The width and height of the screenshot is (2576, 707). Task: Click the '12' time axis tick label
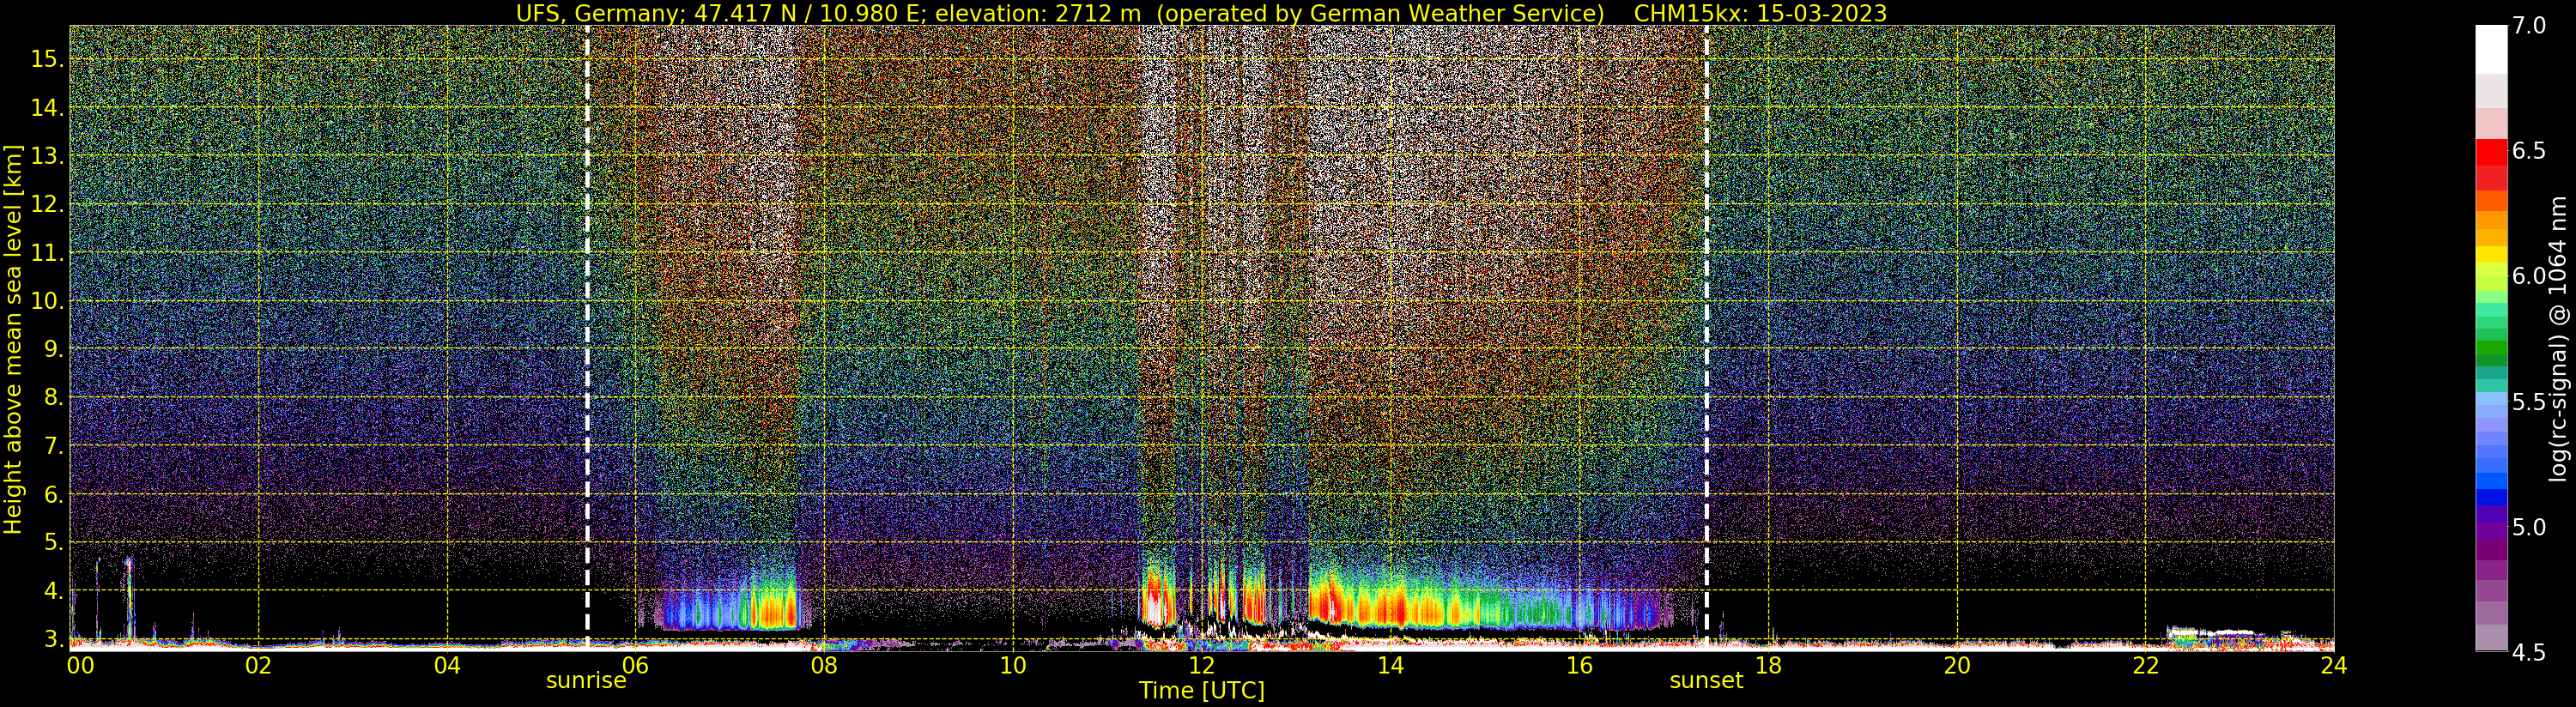1201,665
